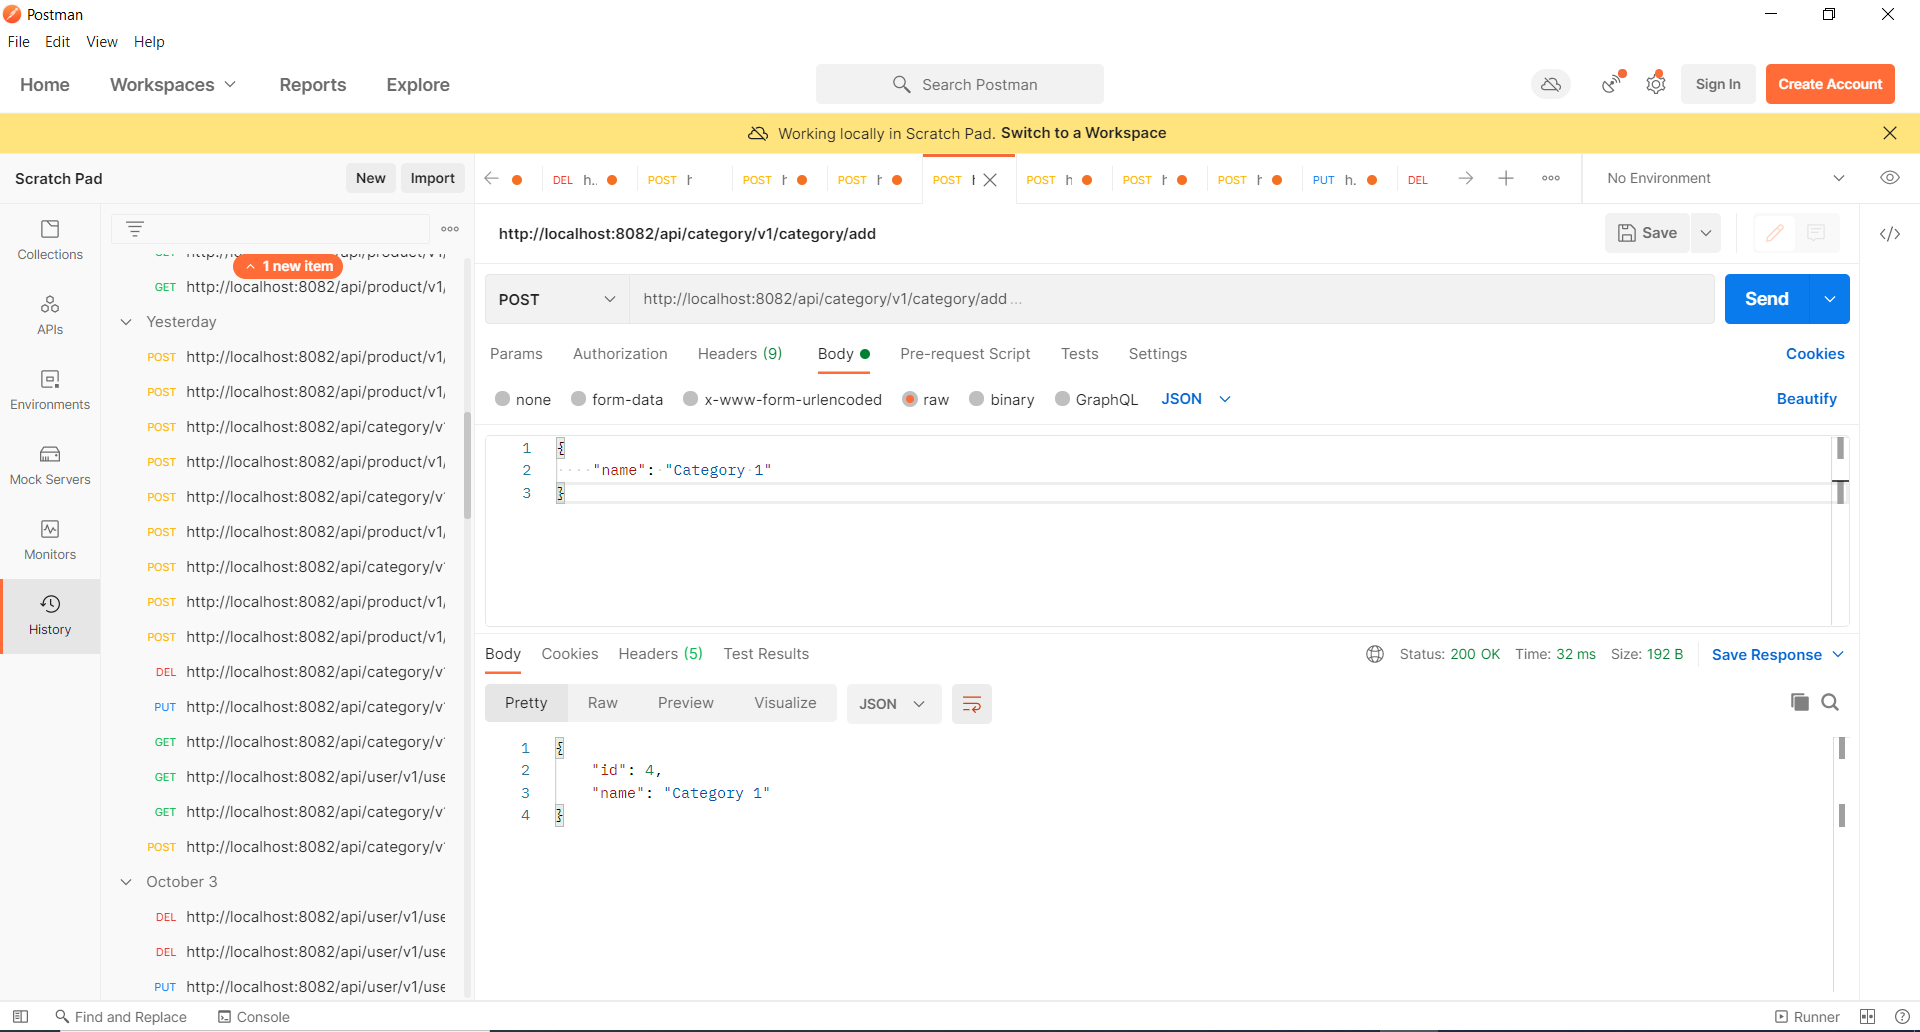Open a new request tab with plus
1920x1032 pixels.
(1506, 178)
